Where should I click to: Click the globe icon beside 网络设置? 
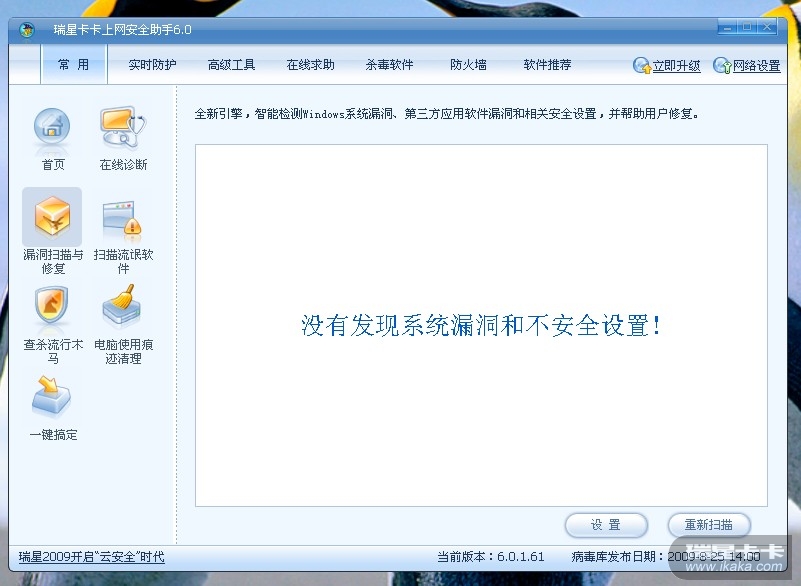(722, 65)
